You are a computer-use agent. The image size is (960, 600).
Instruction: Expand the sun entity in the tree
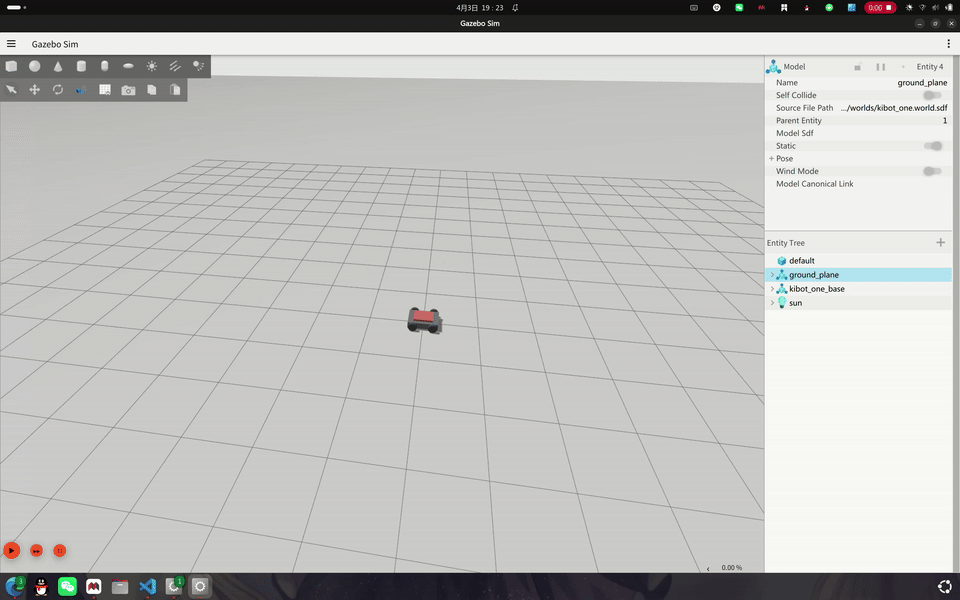[771, 303]
